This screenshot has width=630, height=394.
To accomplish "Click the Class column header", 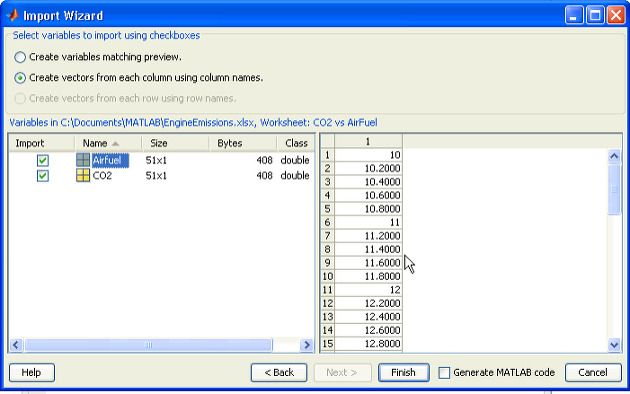I will coord(296,143).
